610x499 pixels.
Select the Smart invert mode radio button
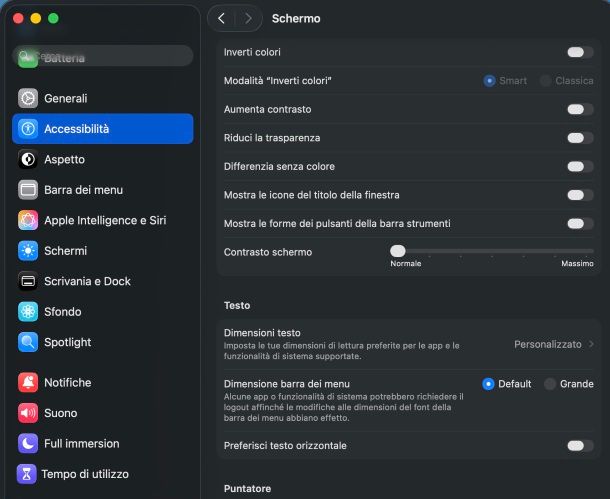coord(489,81)
